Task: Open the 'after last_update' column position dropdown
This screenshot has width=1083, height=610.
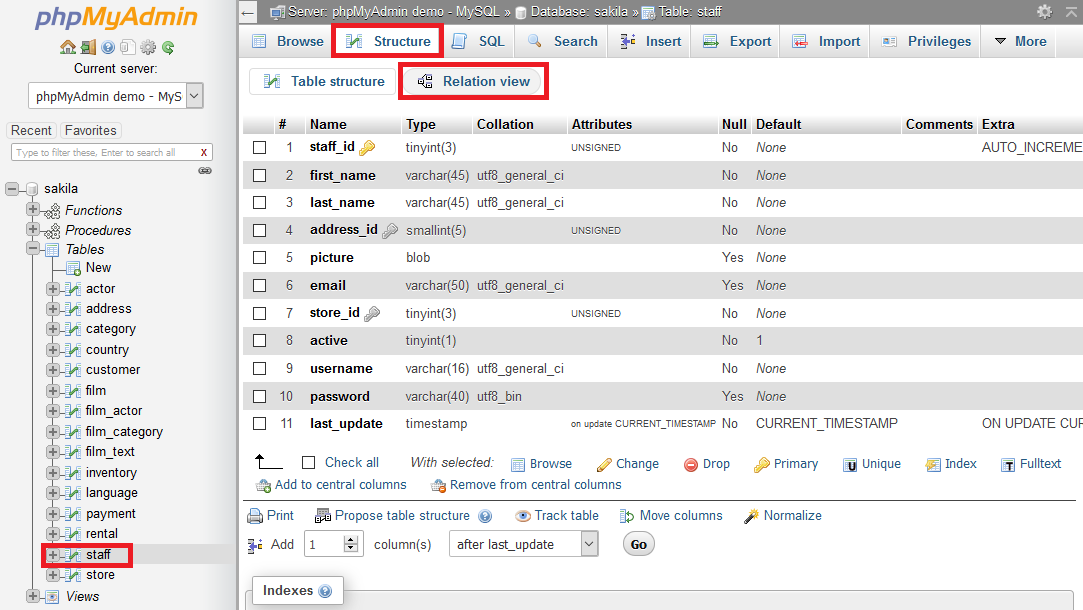Action: [x=523, y=544]
